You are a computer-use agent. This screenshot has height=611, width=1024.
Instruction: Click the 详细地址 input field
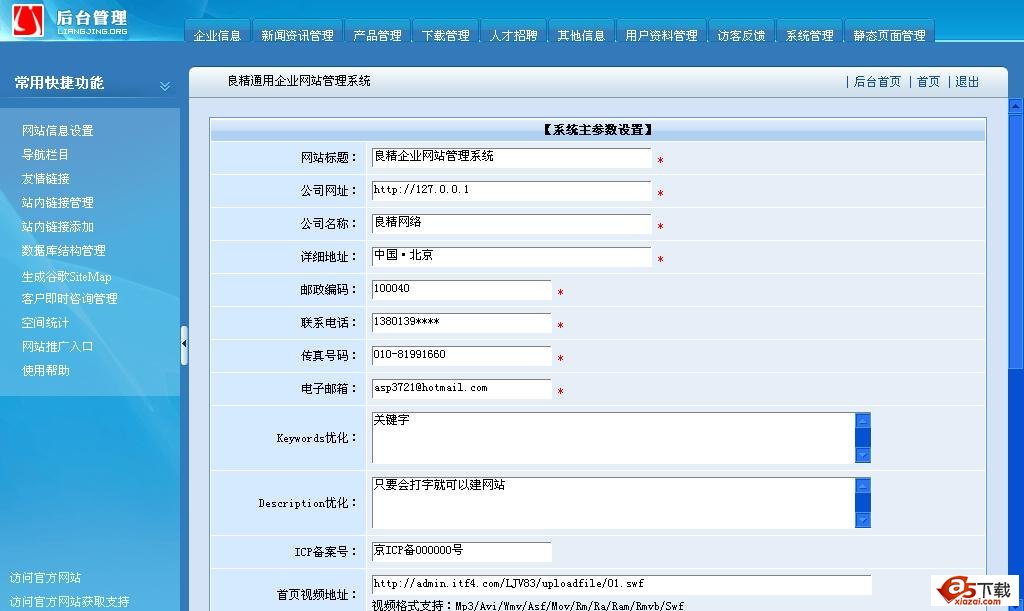click(511, 257)
